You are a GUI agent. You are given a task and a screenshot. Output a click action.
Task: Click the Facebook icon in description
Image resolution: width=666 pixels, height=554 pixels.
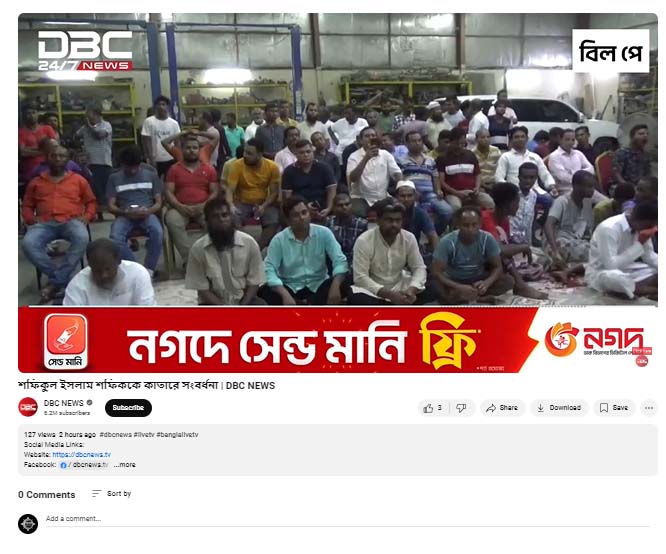(63, 465)
